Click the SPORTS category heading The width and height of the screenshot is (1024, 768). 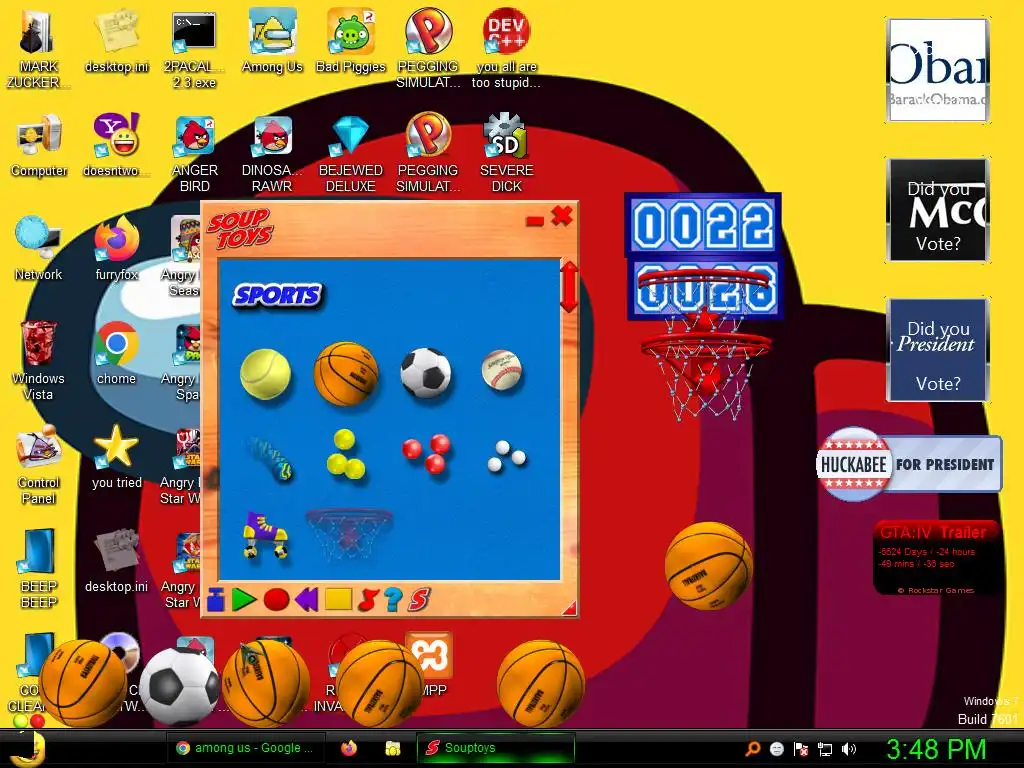(278, 295)
